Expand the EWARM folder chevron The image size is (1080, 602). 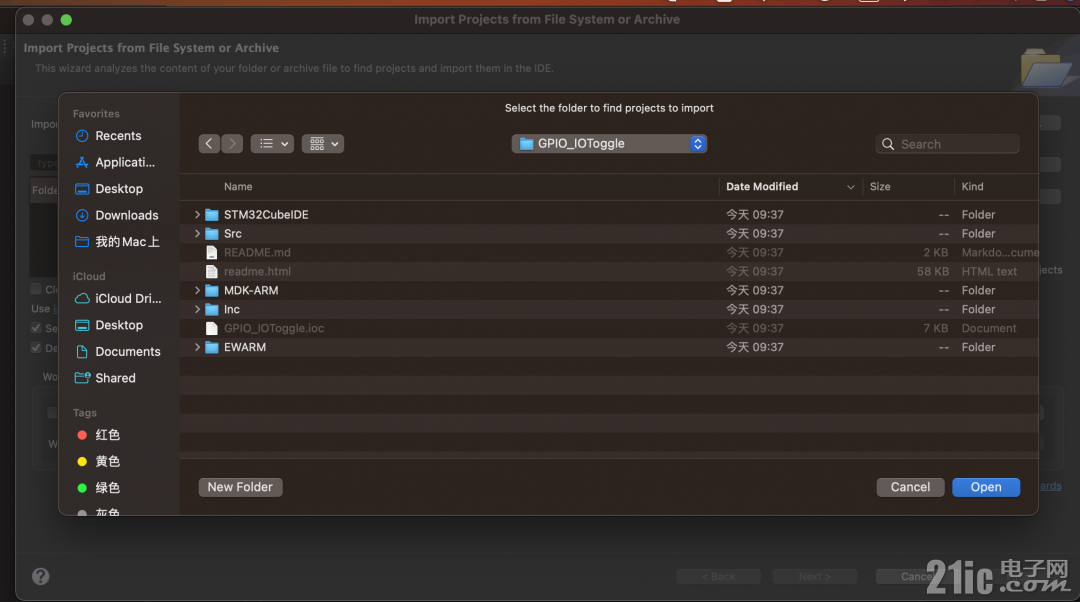click(x=197, y=347)
